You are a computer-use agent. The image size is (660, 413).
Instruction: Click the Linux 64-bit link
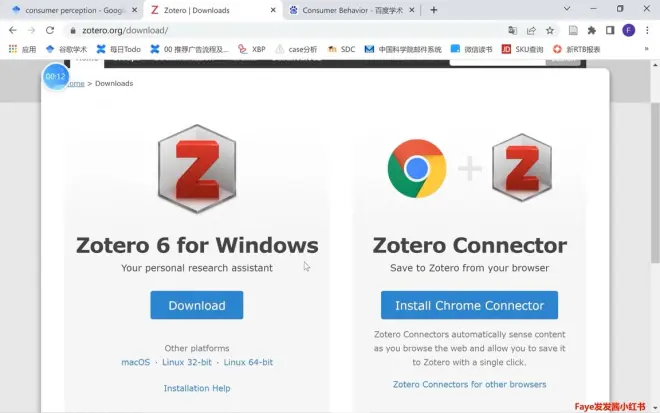click(248, 362)
